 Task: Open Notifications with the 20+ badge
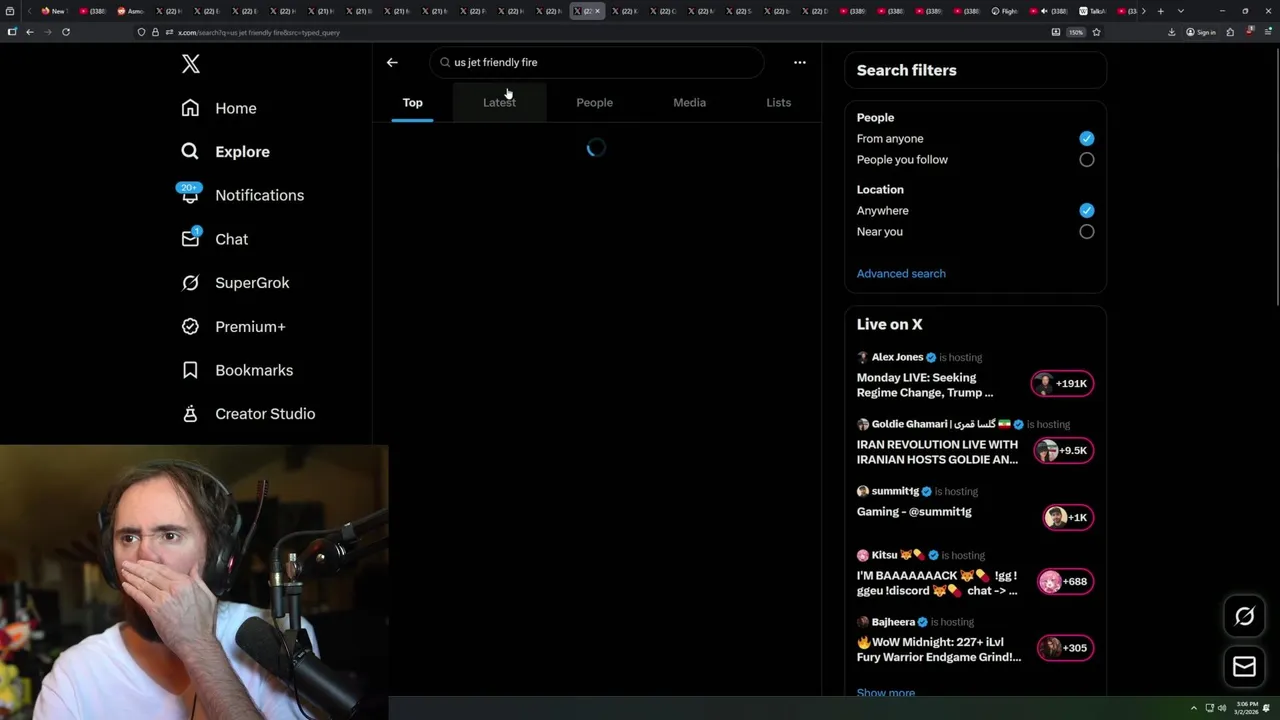pyautogui.click(x=242, y=195)
